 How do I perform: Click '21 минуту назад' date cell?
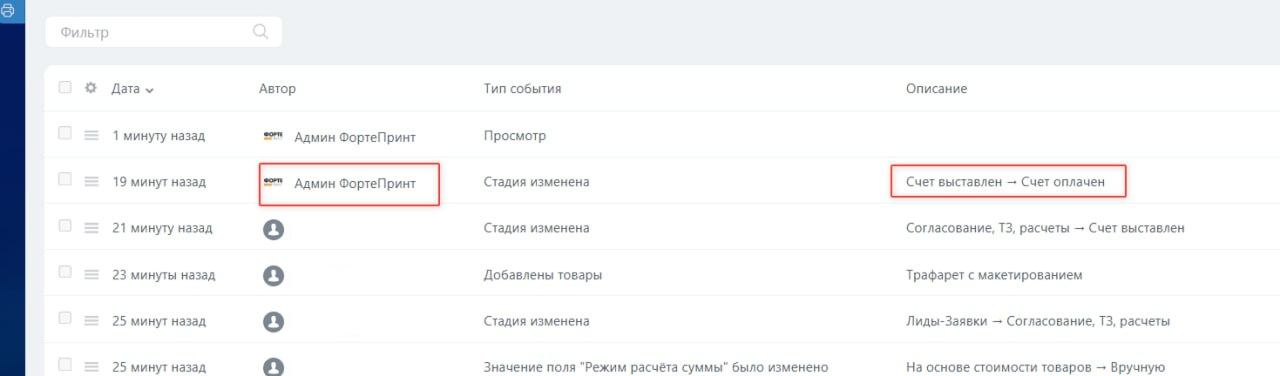[162, 228]
